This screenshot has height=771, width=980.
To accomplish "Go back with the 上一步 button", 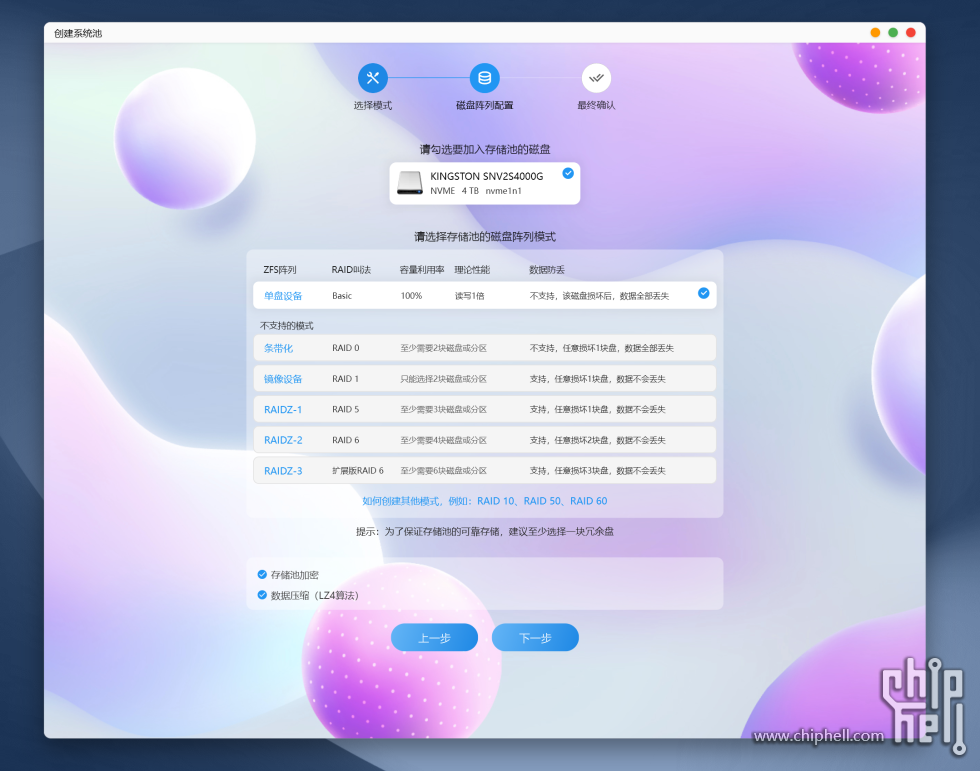I will (434, 637).
